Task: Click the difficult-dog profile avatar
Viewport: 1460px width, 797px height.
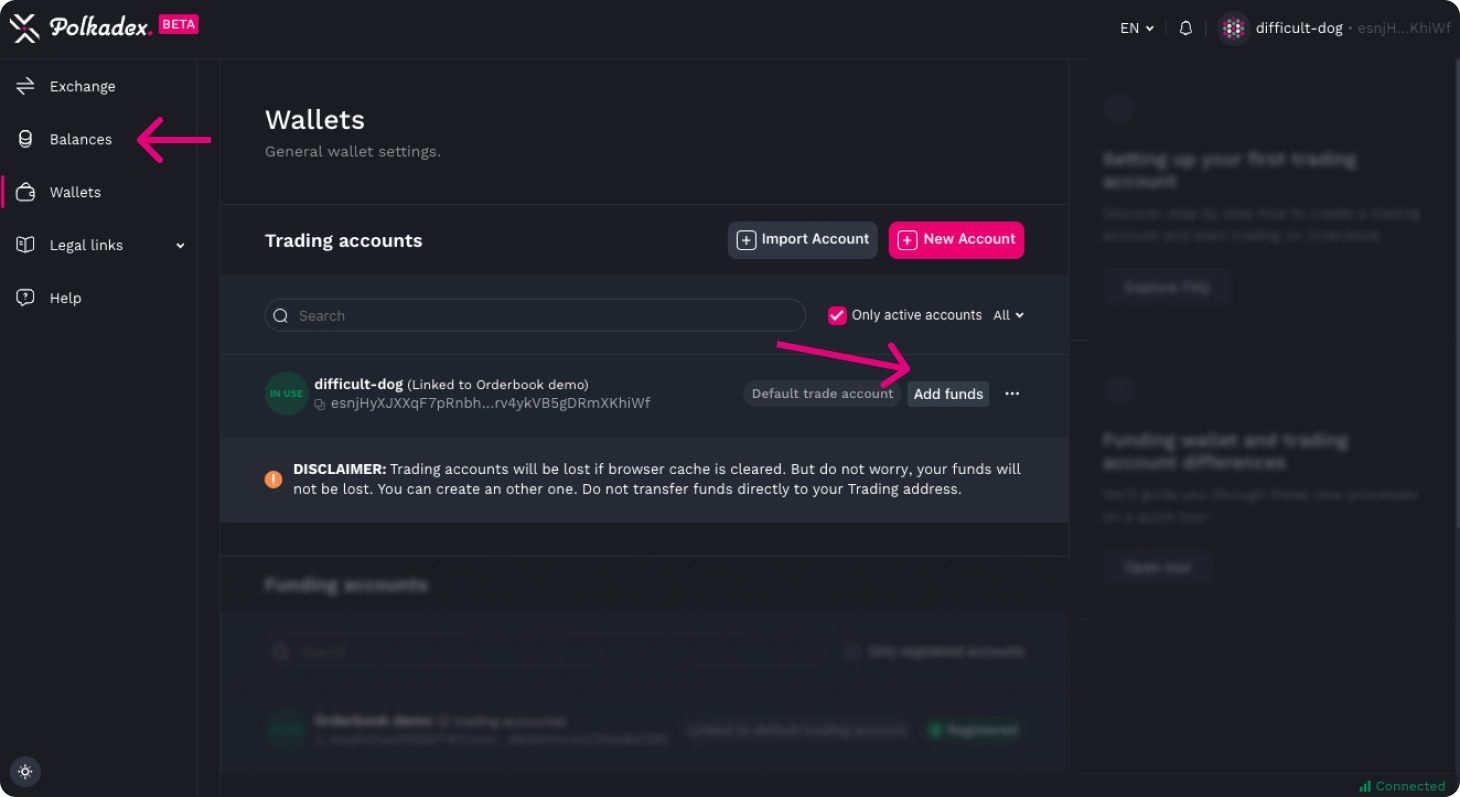Action: (x=1233, y=28)
